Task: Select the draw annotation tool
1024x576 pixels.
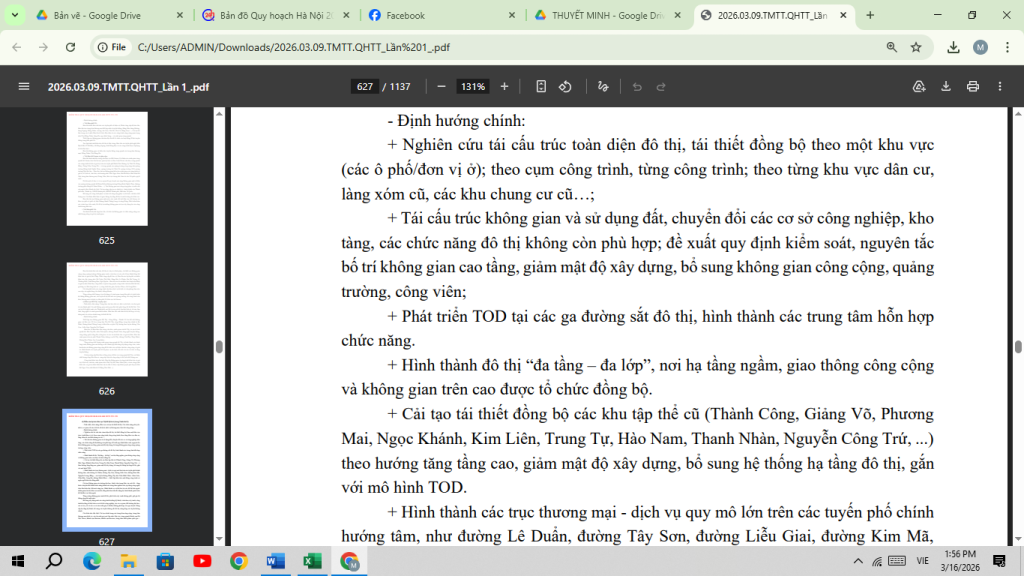Action: coord(603,86)
